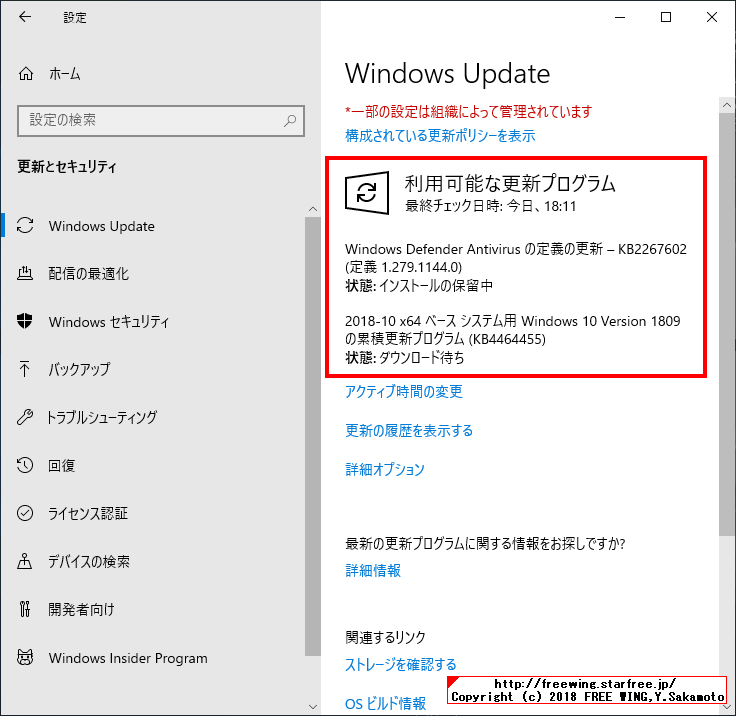Screen dimensions: 736x716
Task: Click the 開発者向け tools icon
Action: click(25, 609)
